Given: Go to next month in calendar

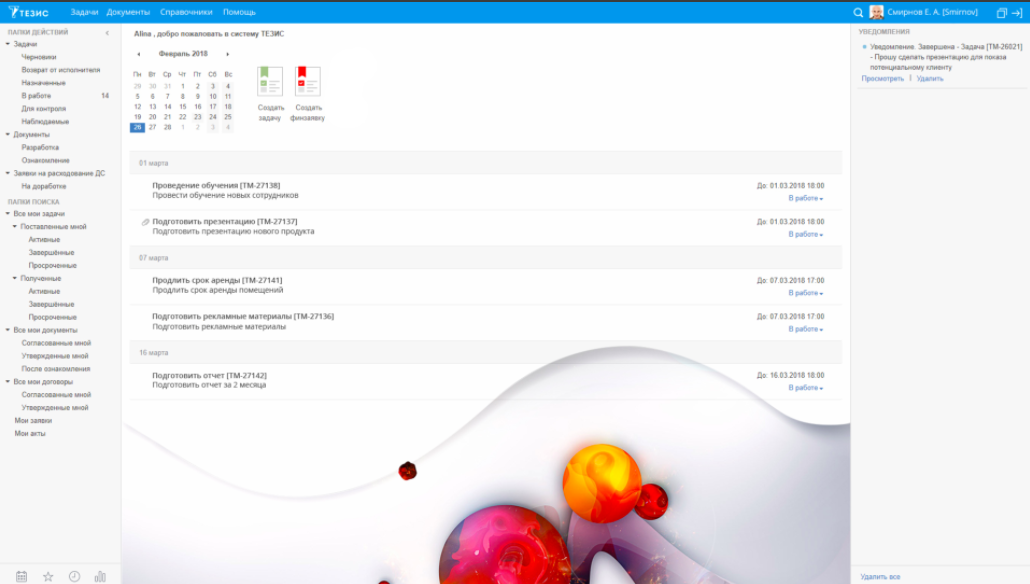Looking at the screenshot, I should 227,54.
